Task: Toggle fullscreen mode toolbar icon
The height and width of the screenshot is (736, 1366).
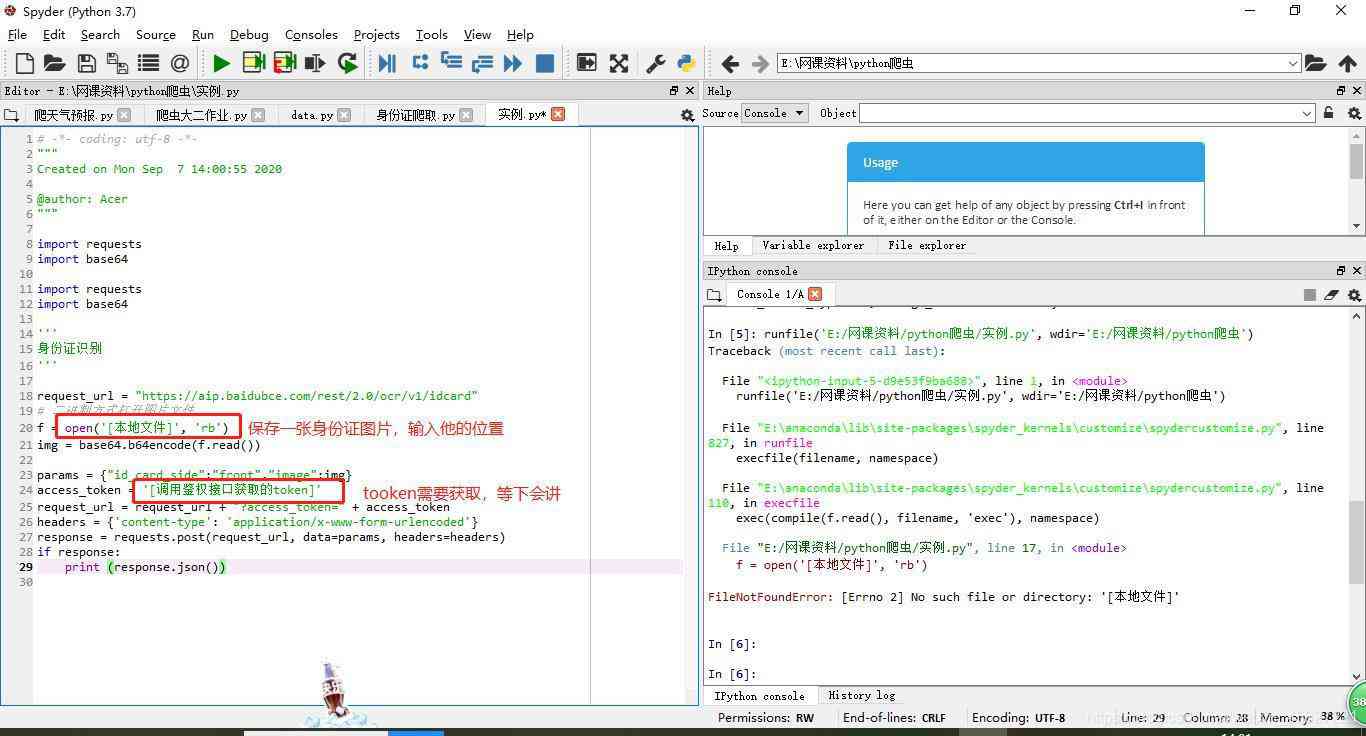Action: pos(619,63)
